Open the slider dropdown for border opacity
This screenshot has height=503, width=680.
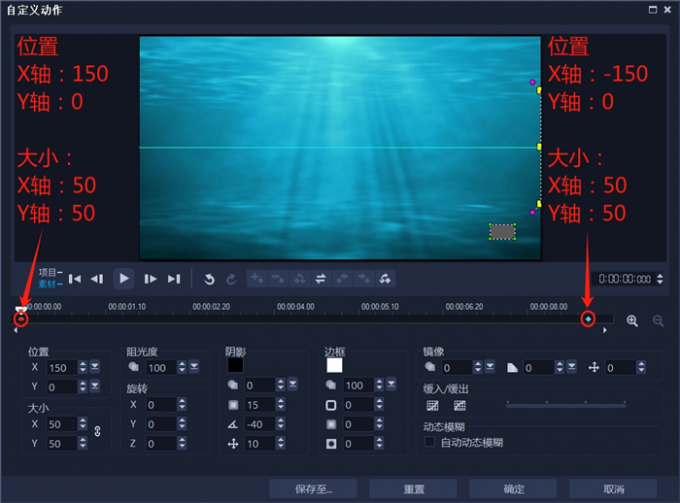pos(392,385)
